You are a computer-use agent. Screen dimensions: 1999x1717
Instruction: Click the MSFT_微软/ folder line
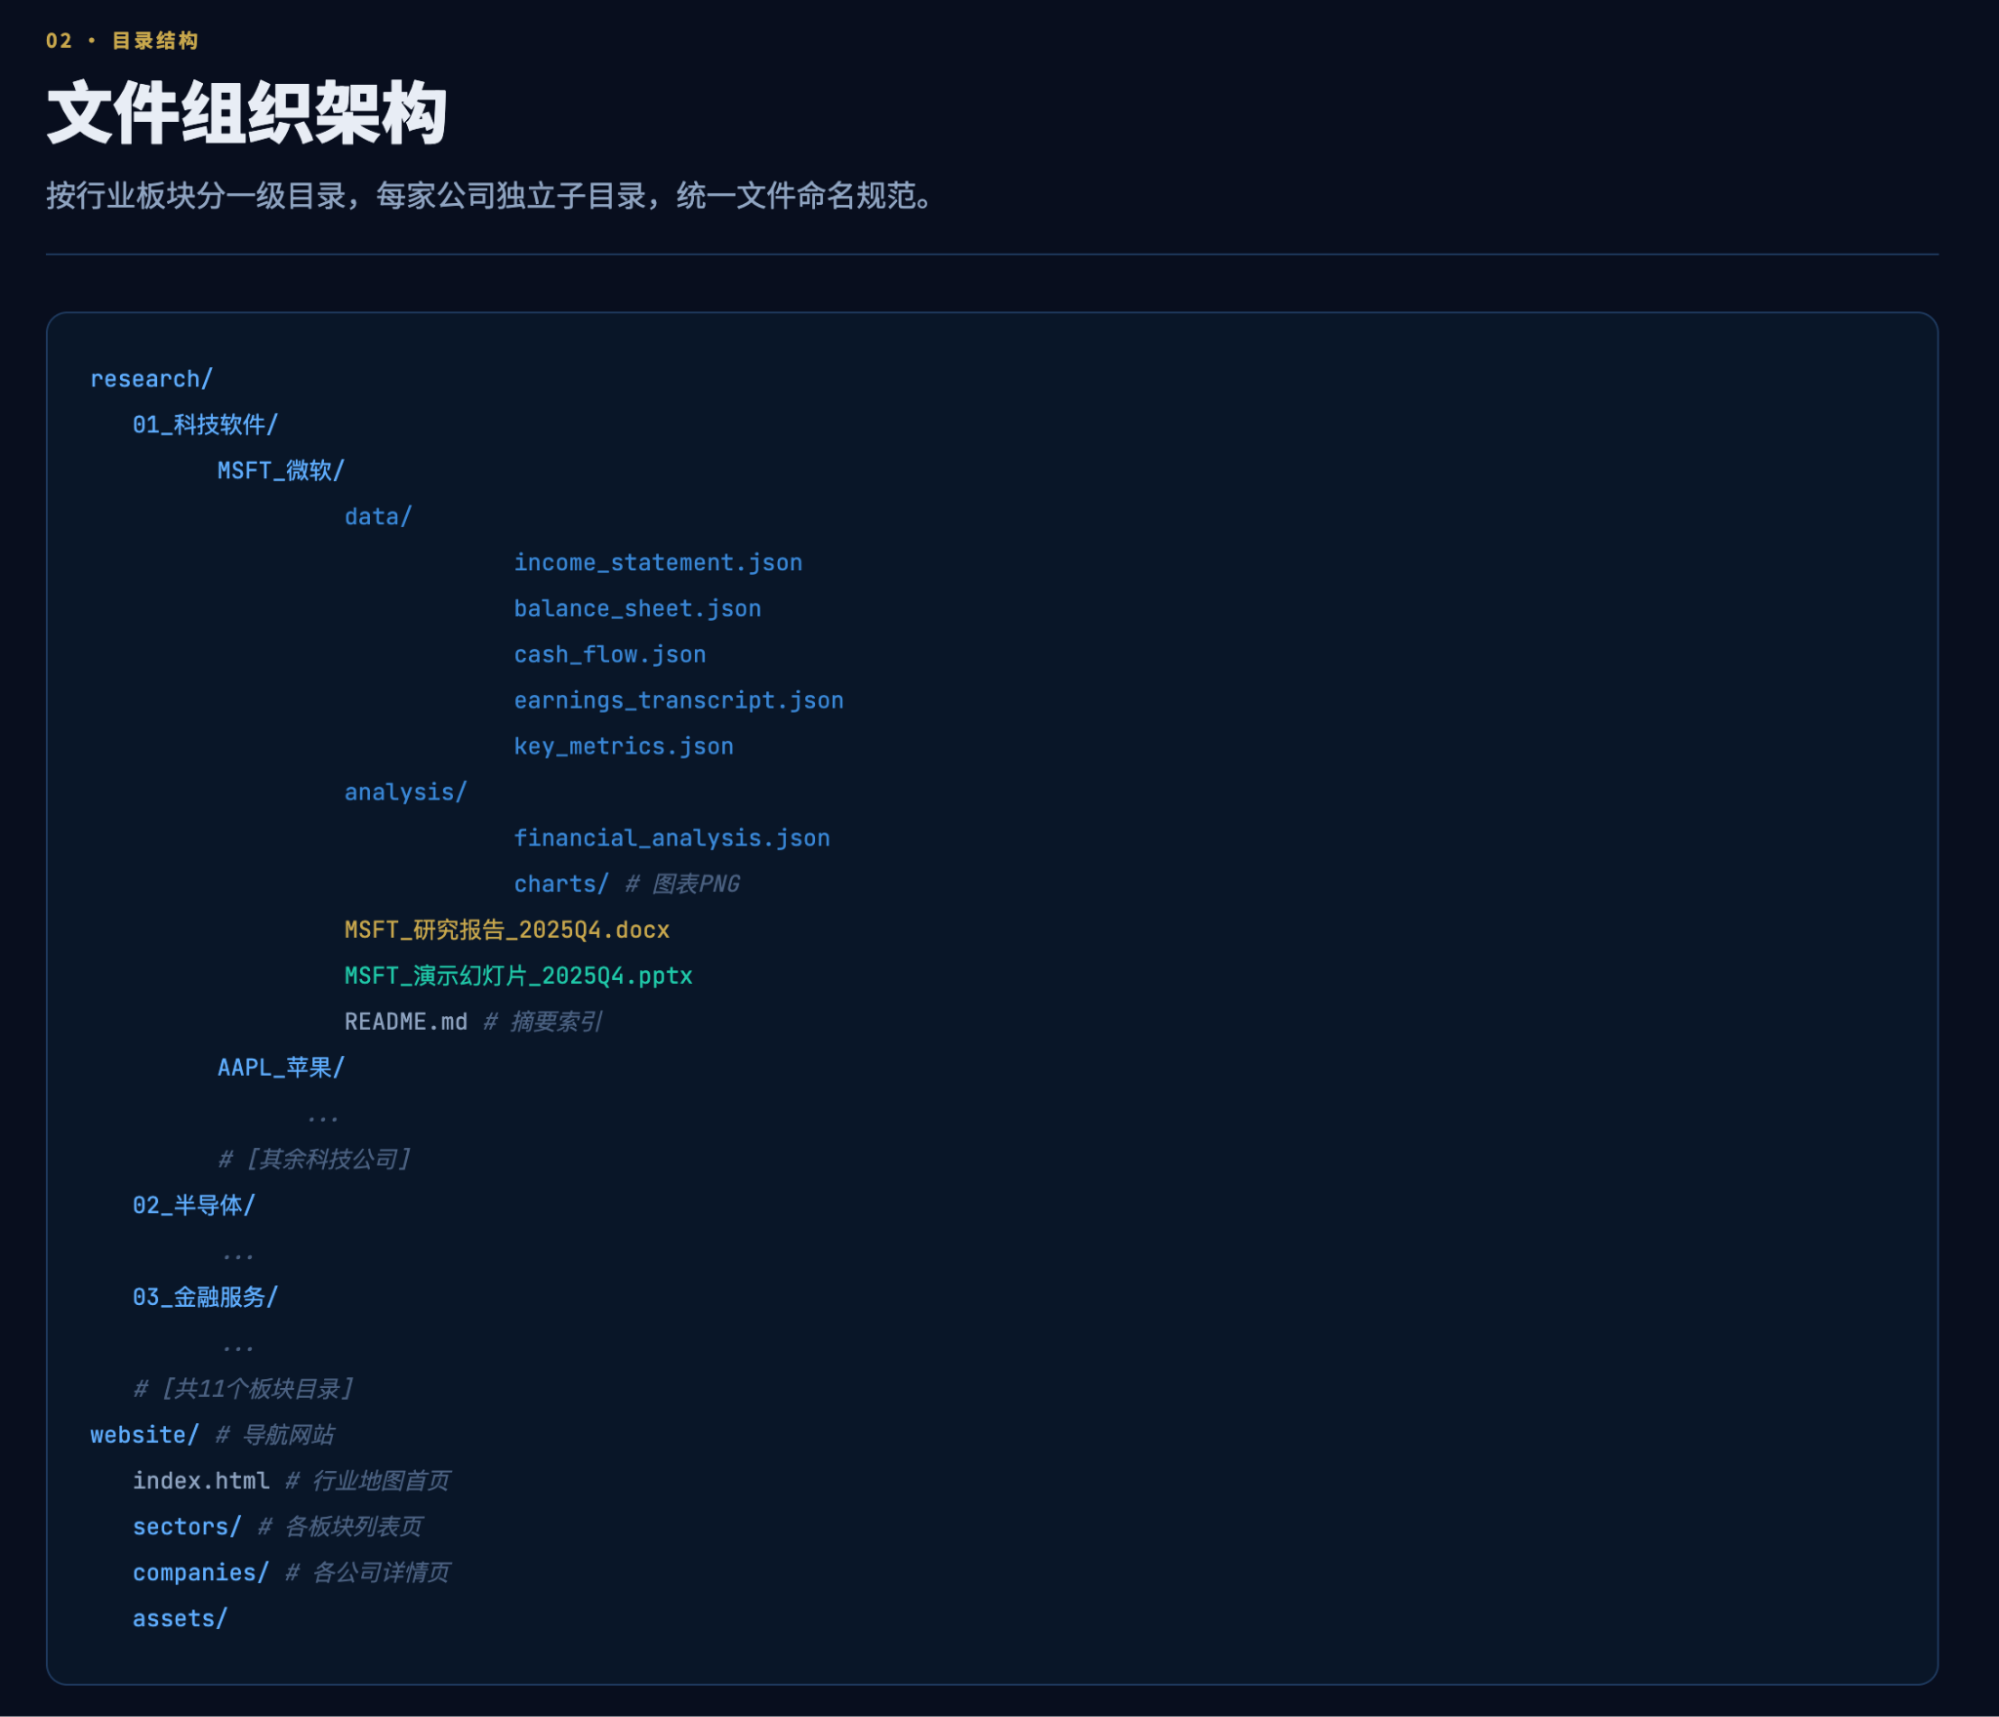coord(281,470)
